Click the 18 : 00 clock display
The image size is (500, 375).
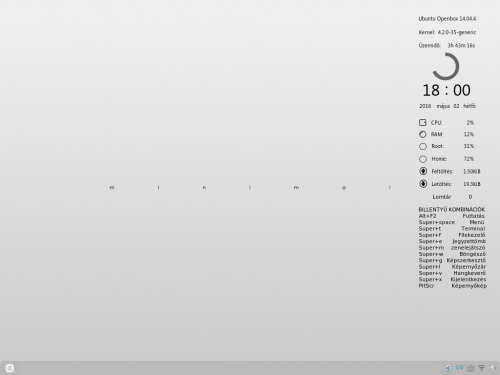tap(446, 90)
